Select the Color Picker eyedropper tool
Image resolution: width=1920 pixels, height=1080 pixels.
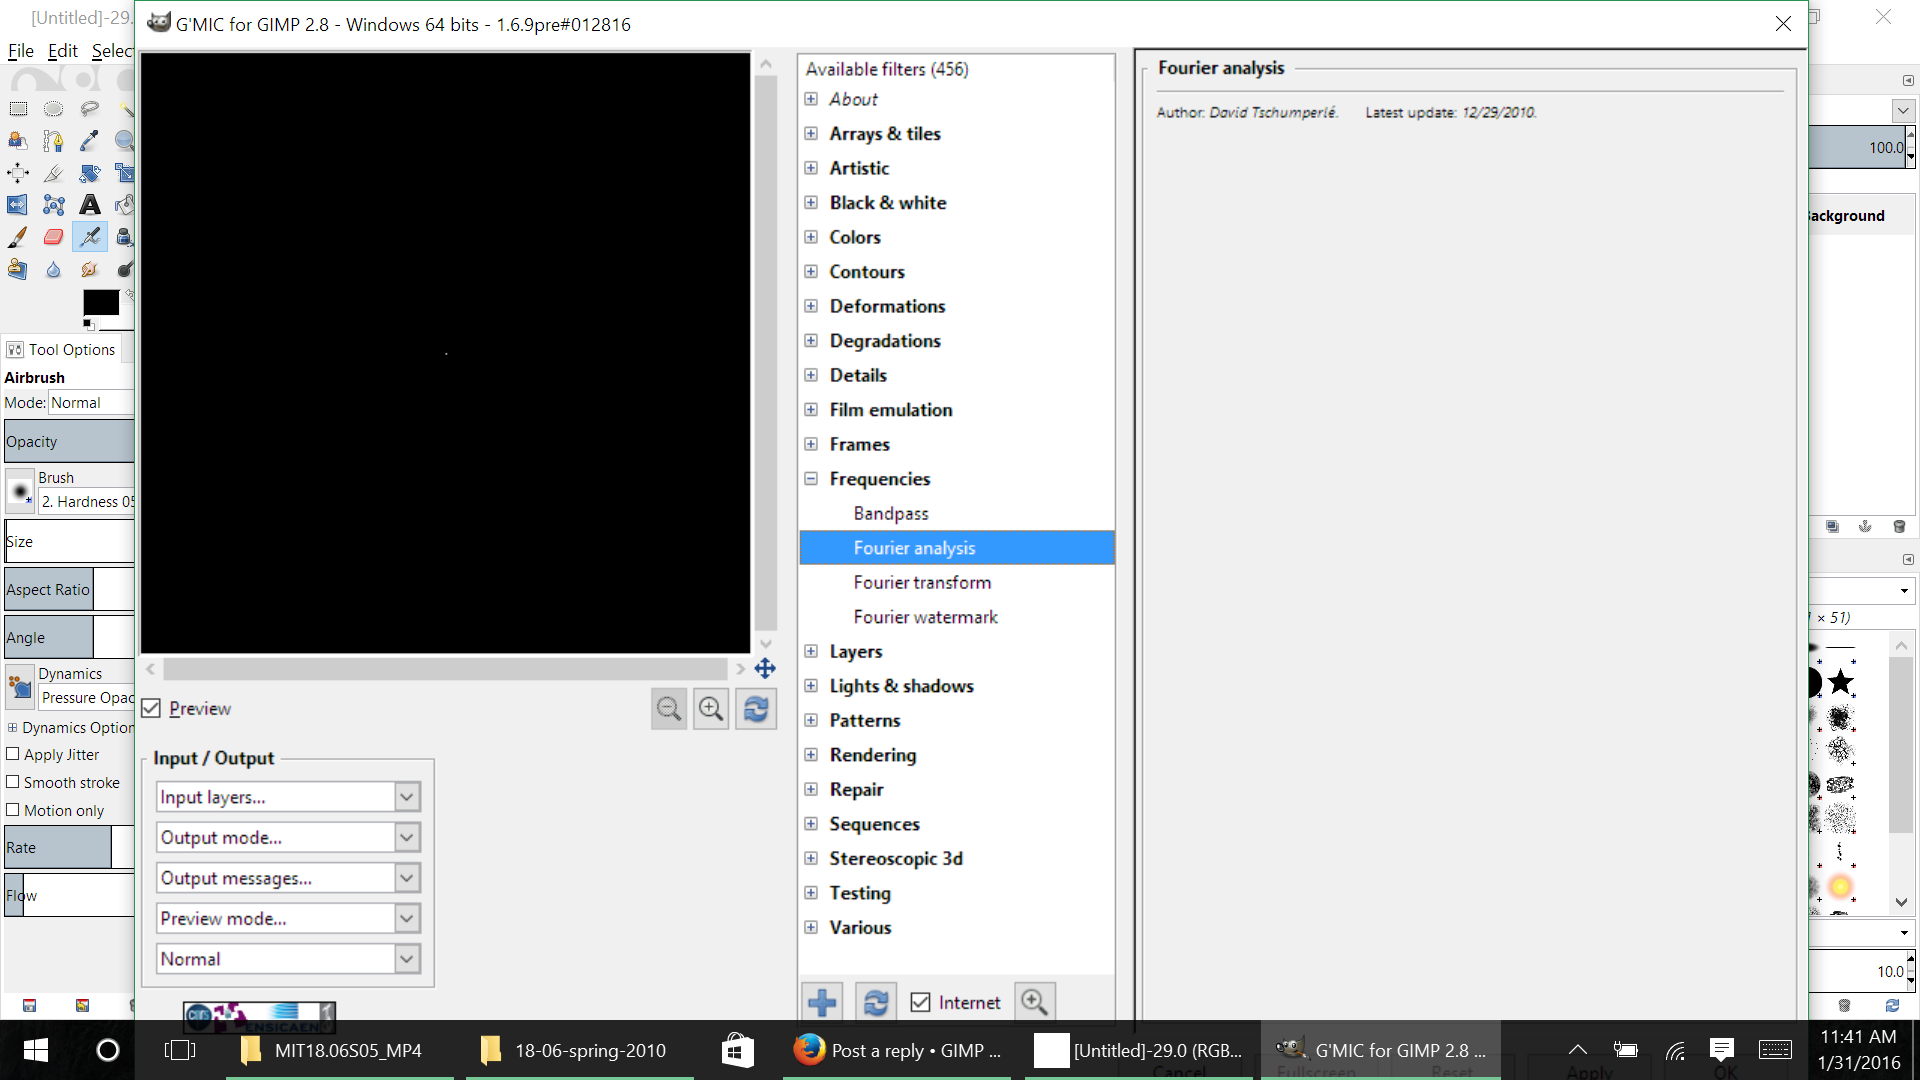click(90, 141)
